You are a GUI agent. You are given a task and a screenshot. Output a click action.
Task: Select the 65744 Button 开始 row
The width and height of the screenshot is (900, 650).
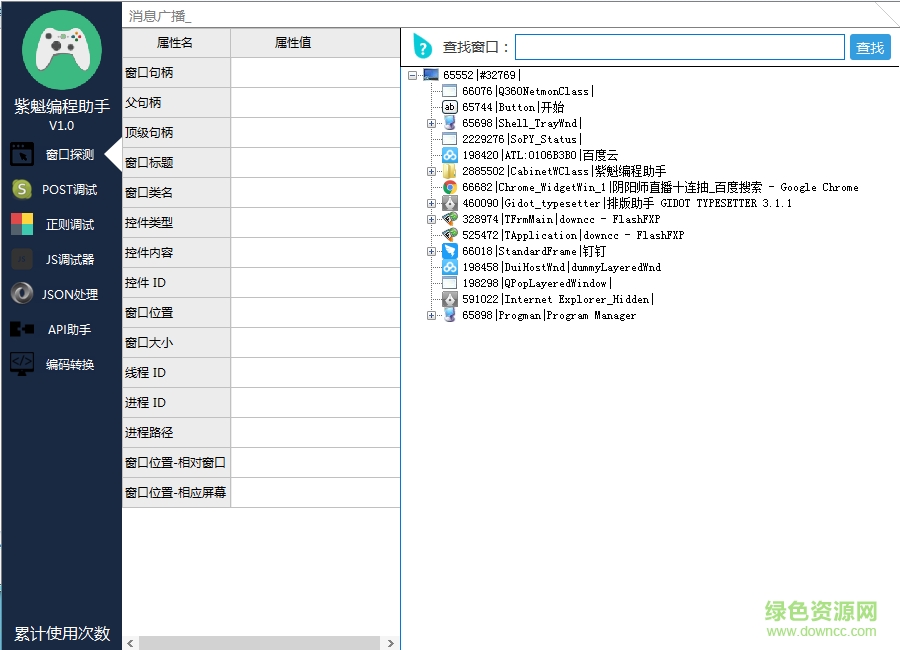click(513, 107)
